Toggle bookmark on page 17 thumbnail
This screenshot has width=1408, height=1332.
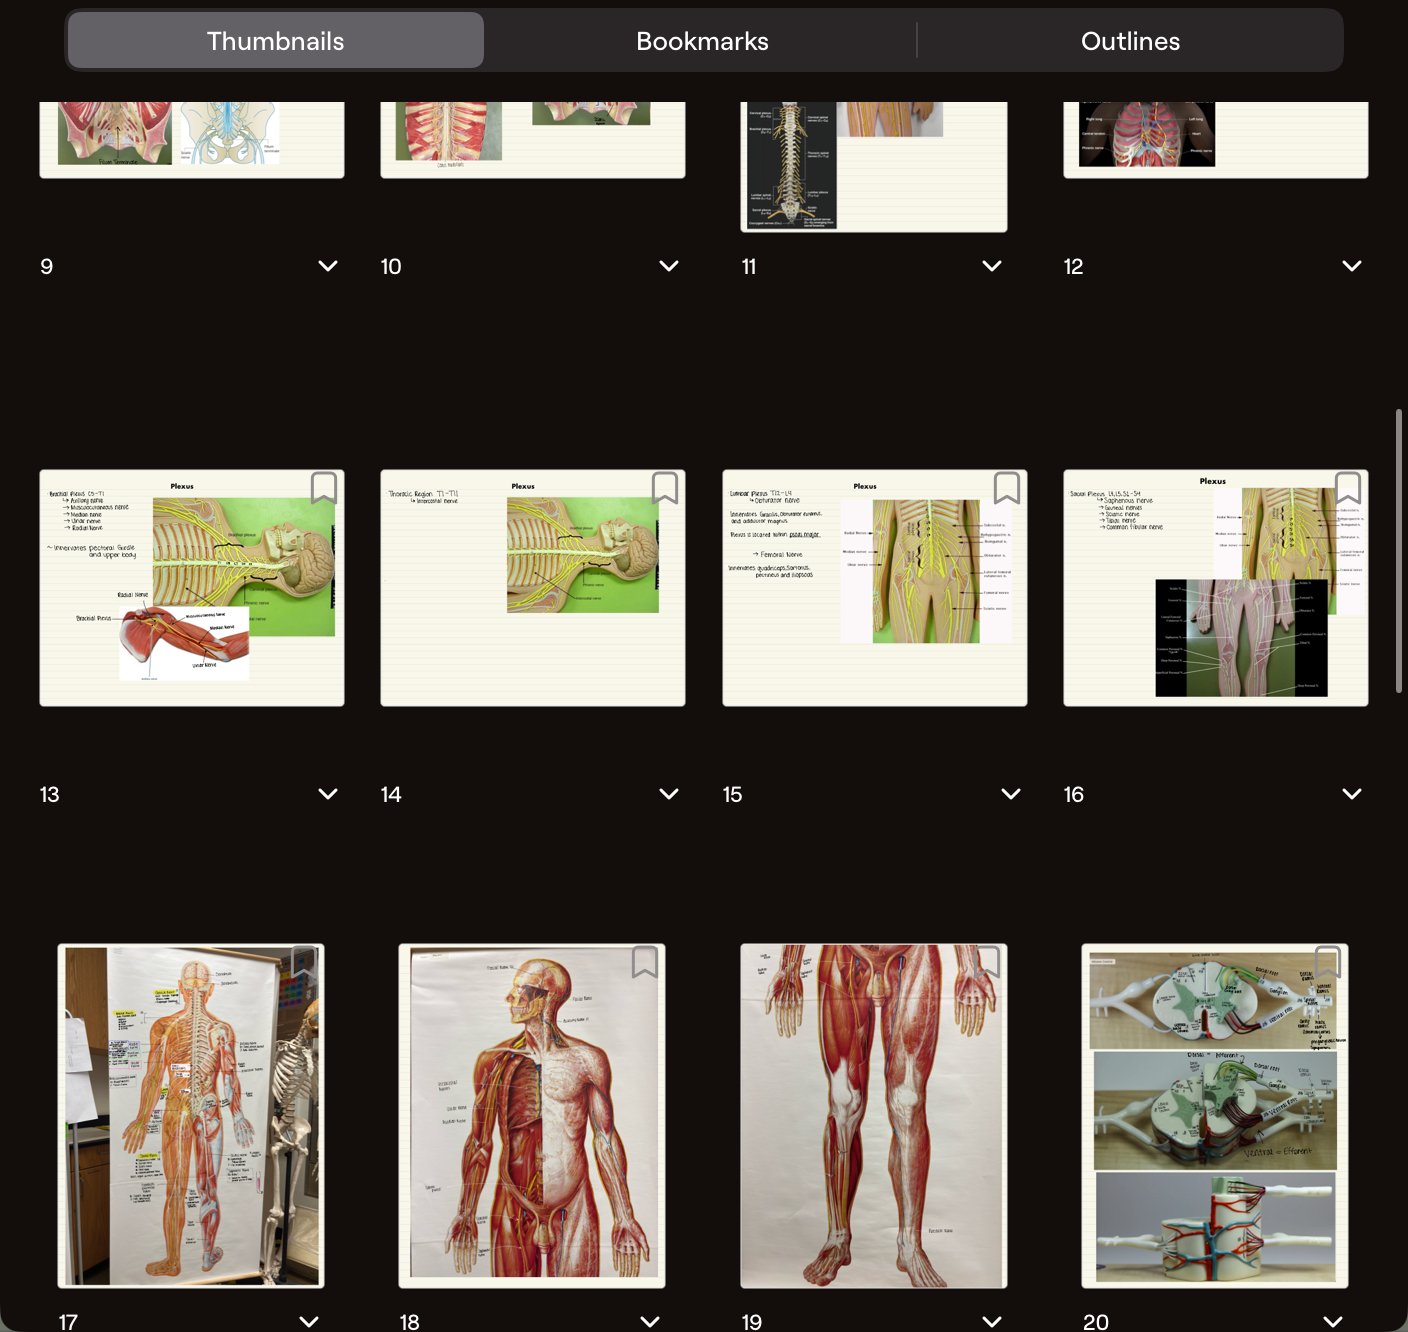tap(304, 962)
